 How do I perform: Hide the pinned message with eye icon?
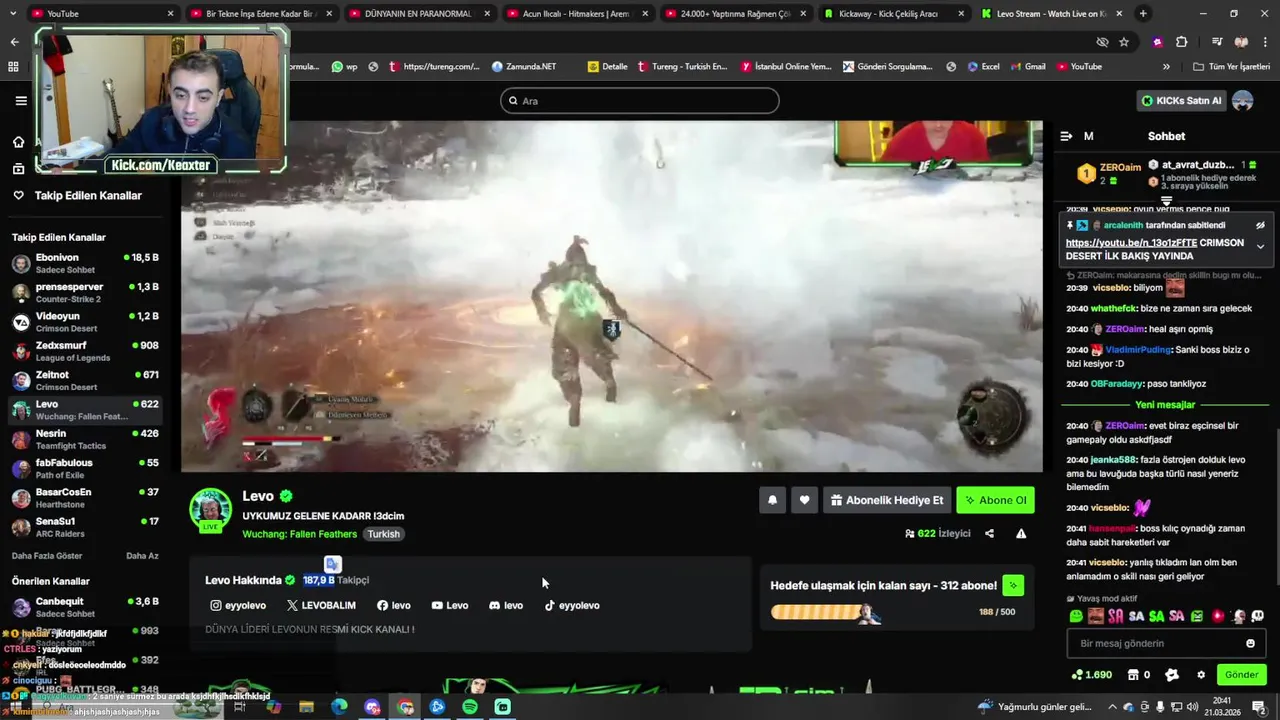[1260, 226]
